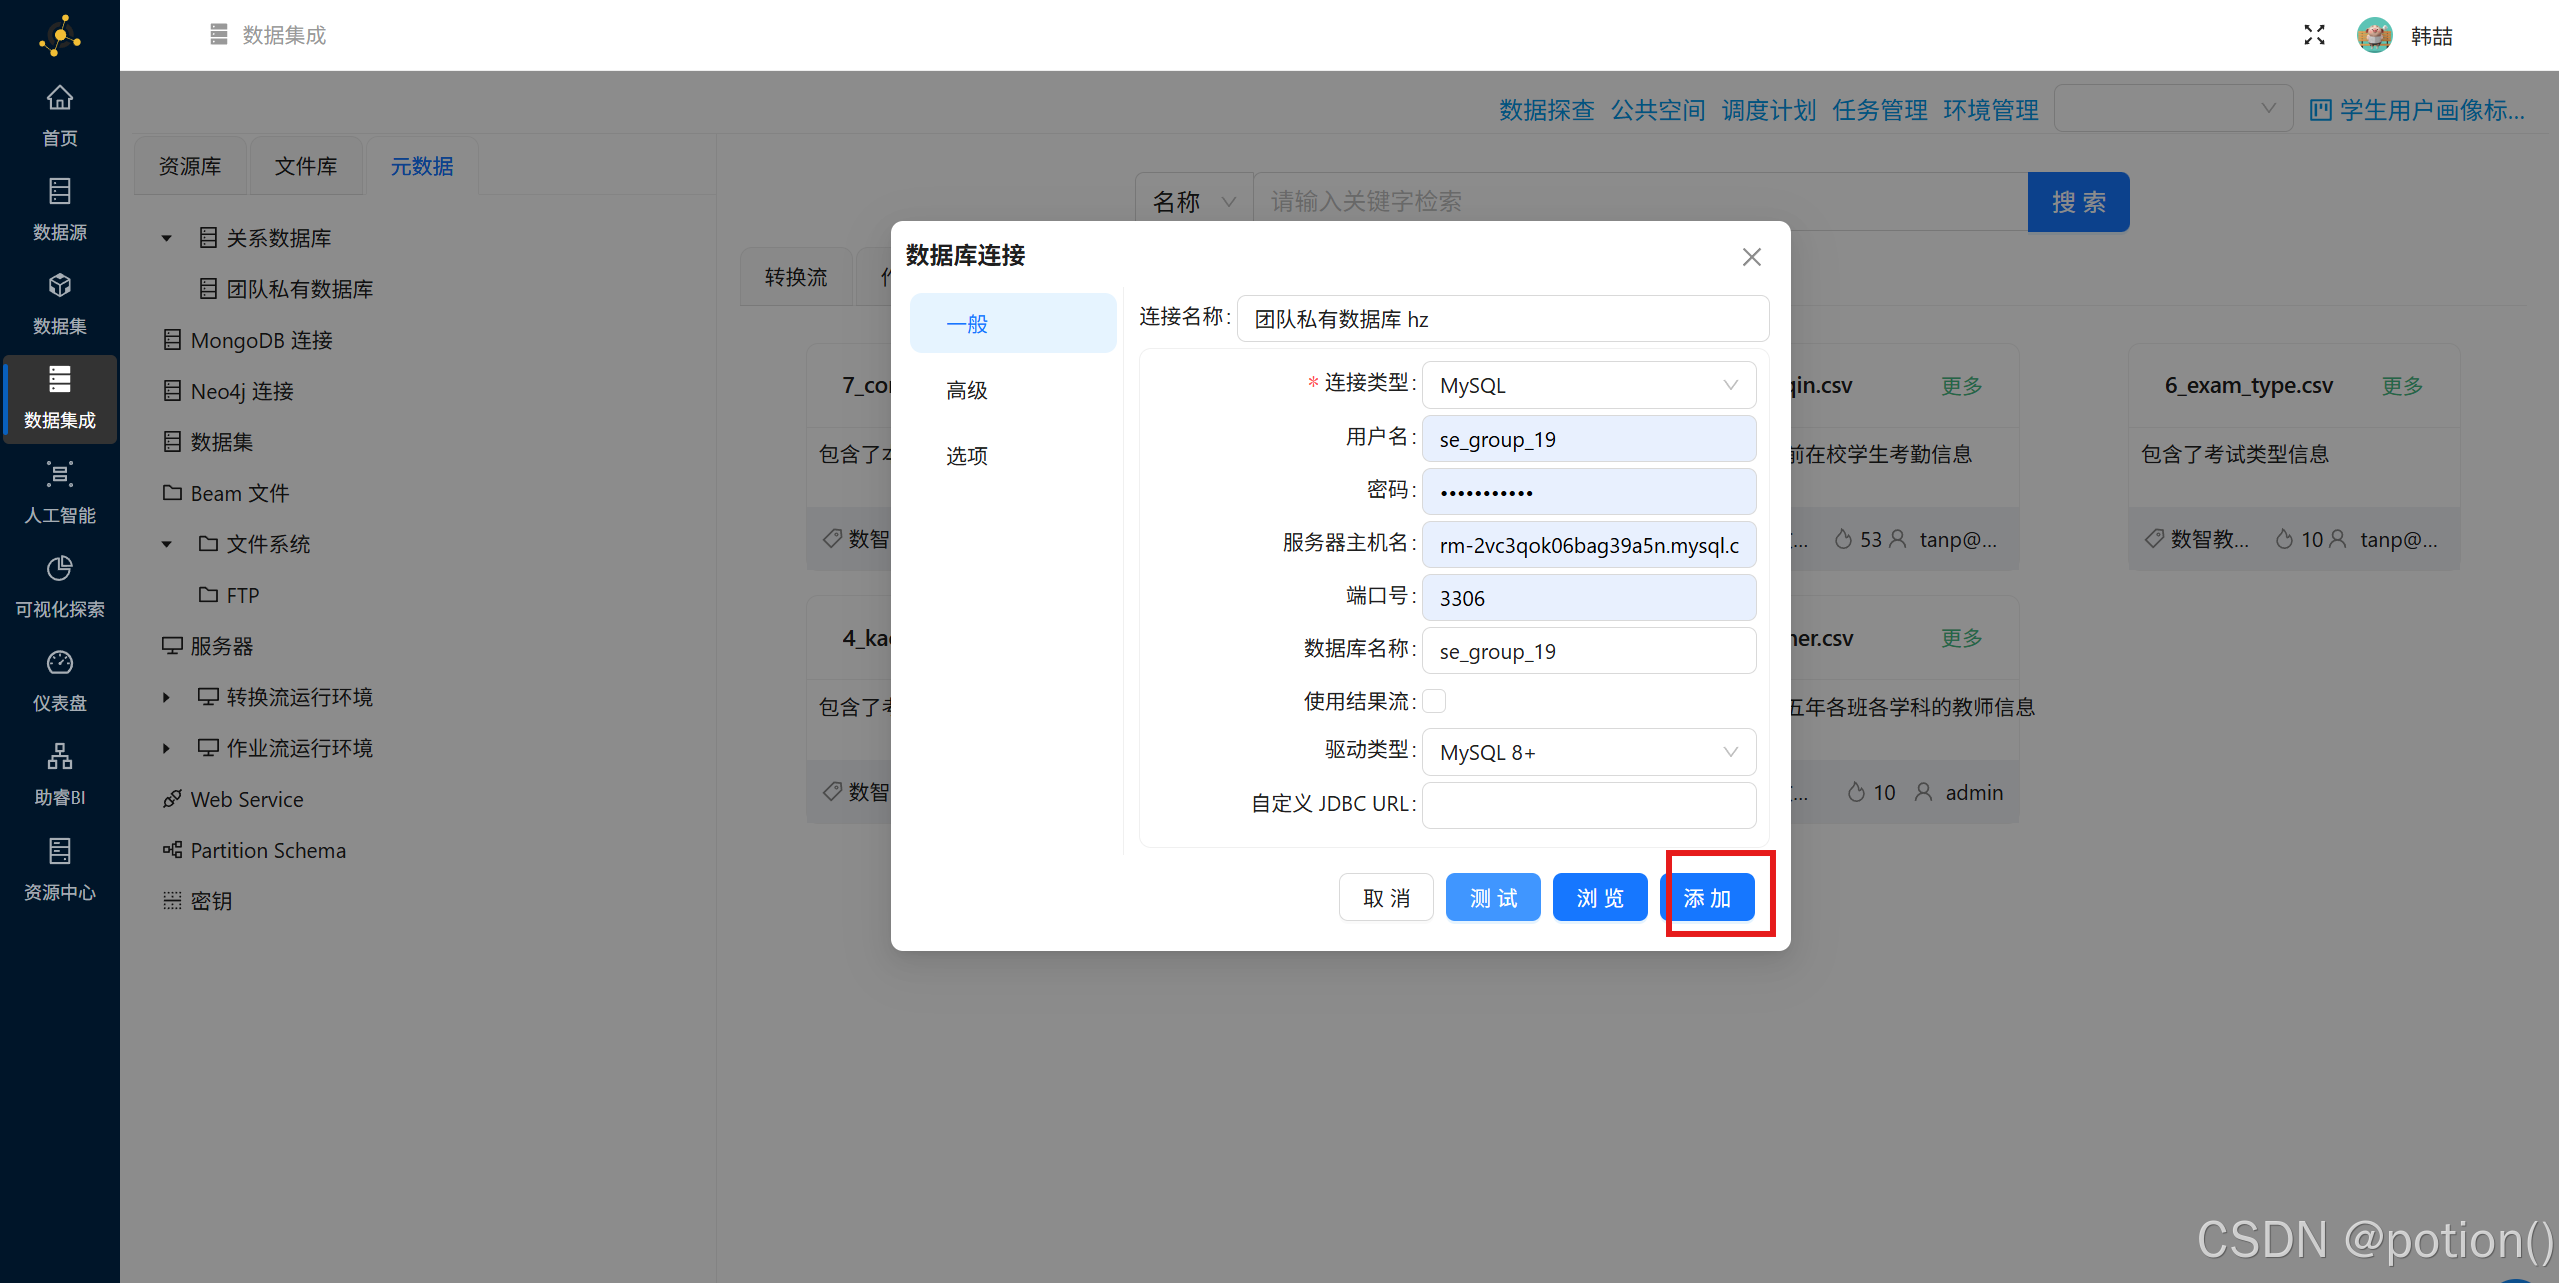The image size is (2559, 1283).
Task: Open the 环境管理 link
Action: point(1990,110)
